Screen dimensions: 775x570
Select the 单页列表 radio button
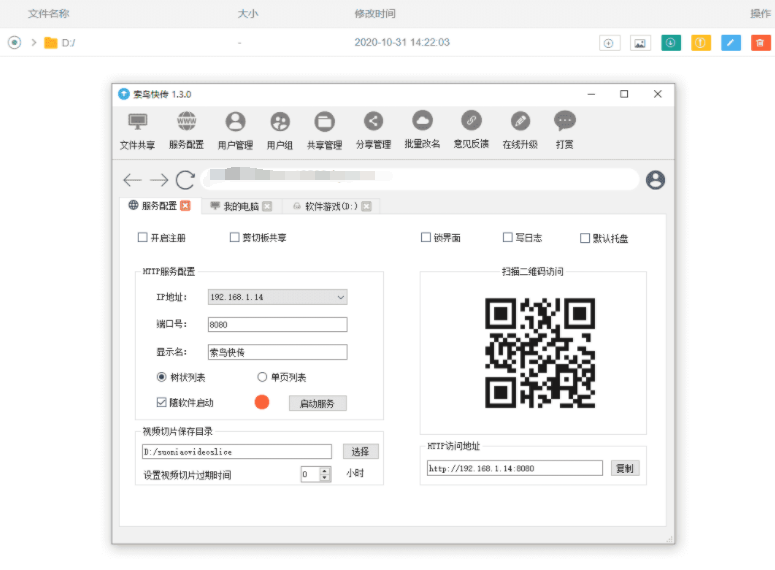tap(262, 377)
